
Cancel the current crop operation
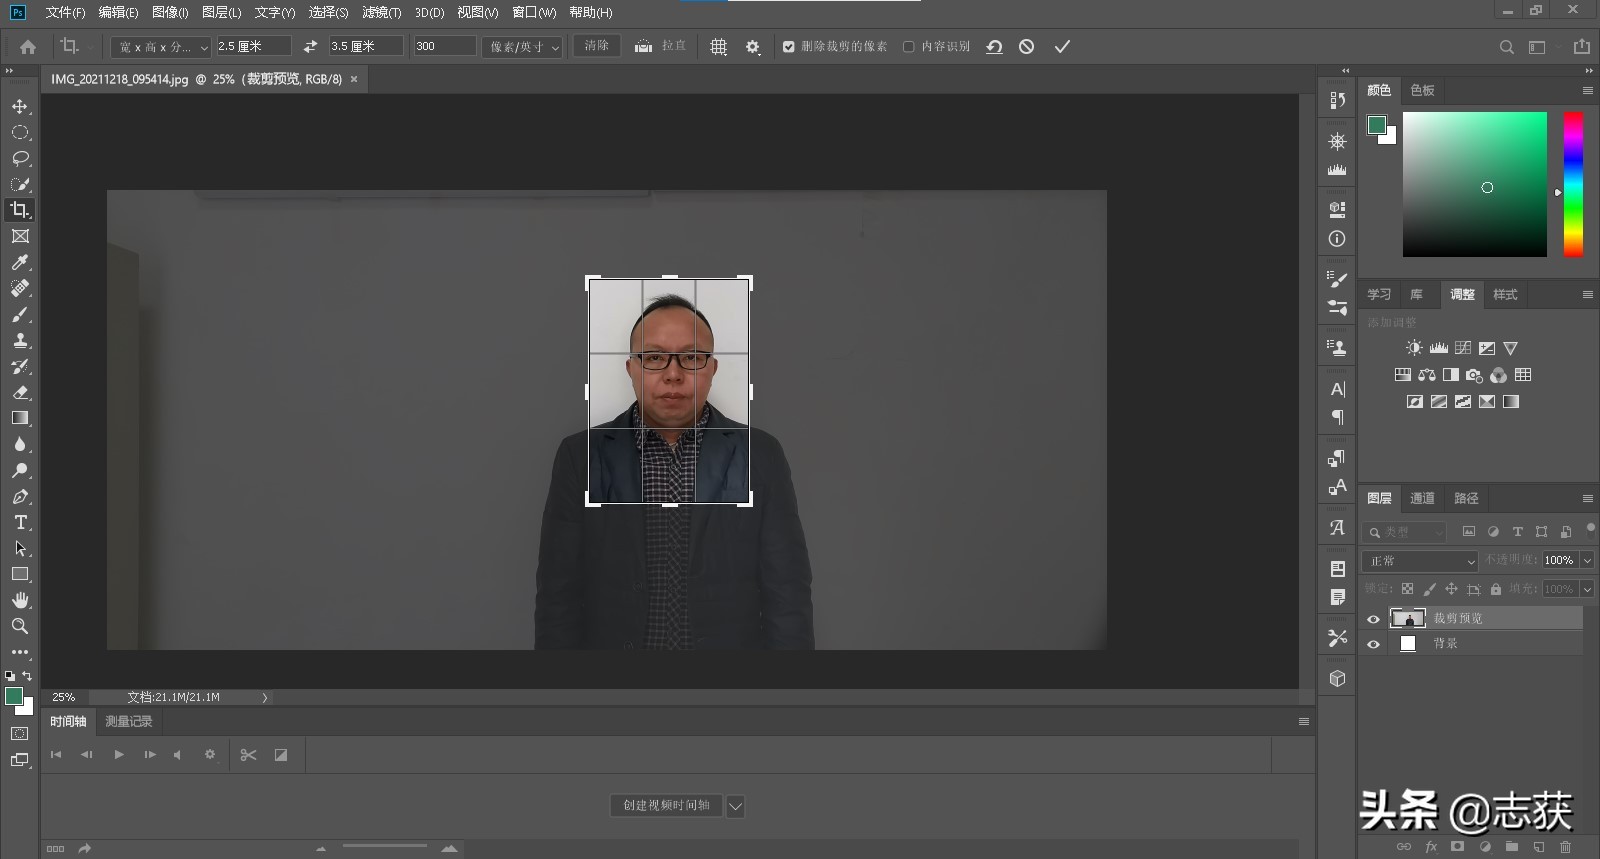1026,47
